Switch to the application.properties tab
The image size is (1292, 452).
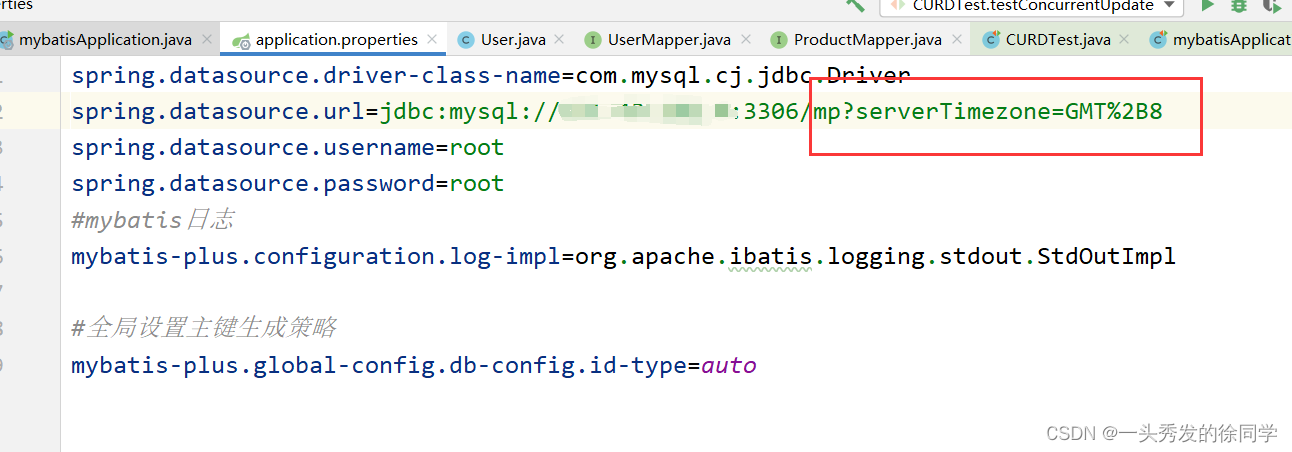click(337, 40)
